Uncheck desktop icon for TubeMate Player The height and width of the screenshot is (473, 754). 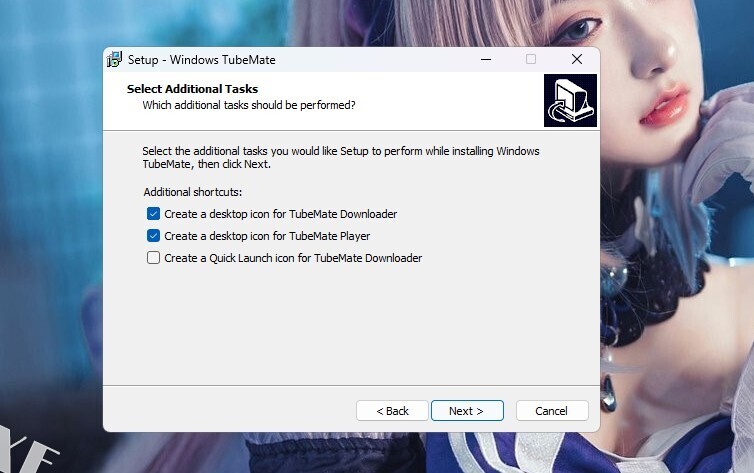tap(153, 236)
